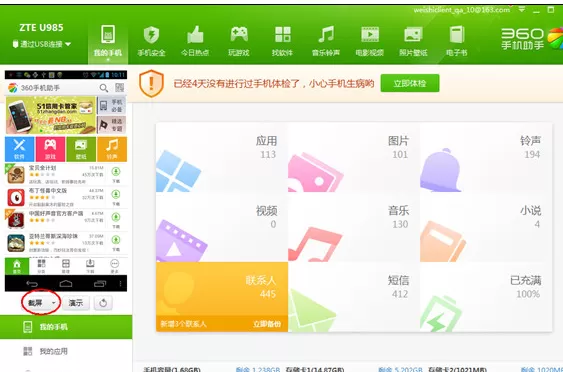This screenshot has width=563, height=372.
Task: Tap the Android recent apps key in preview
Action: pyautogui.click(x=99, y=284)
